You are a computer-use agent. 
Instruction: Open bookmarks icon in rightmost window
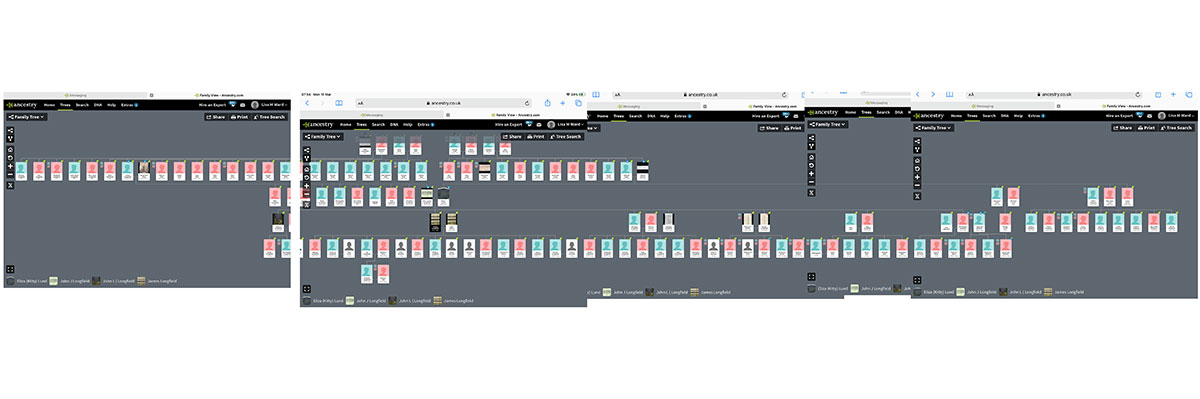pos(949,94)
